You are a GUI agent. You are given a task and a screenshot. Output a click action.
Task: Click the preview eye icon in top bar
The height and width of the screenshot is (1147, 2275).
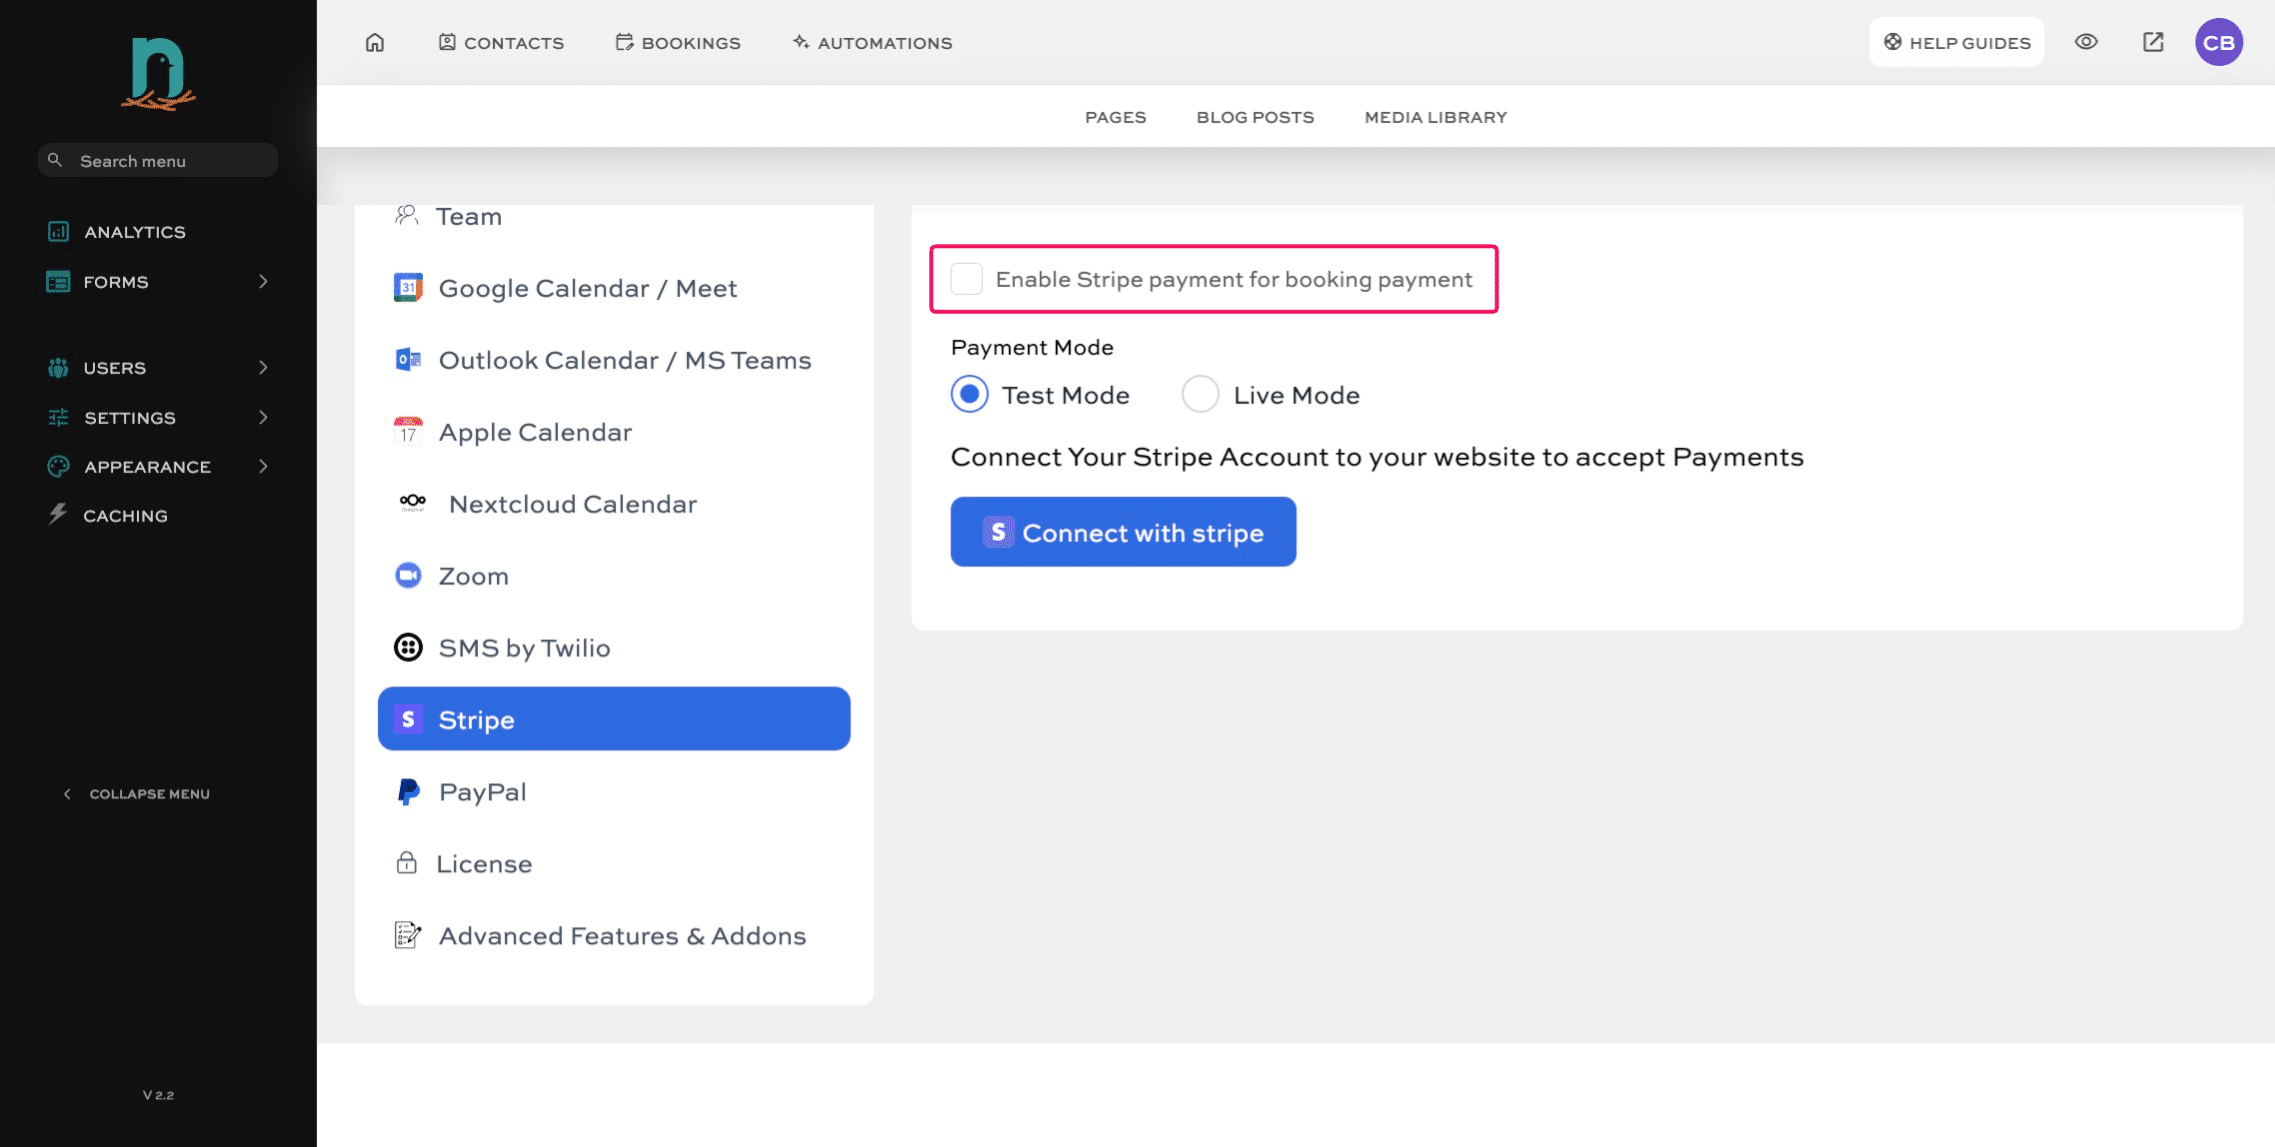2086,41
